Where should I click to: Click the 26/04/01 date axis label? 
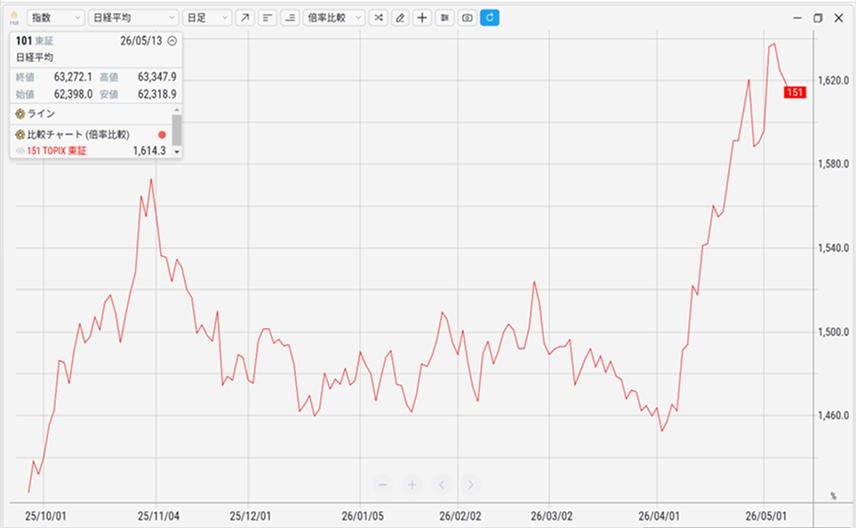659,516
